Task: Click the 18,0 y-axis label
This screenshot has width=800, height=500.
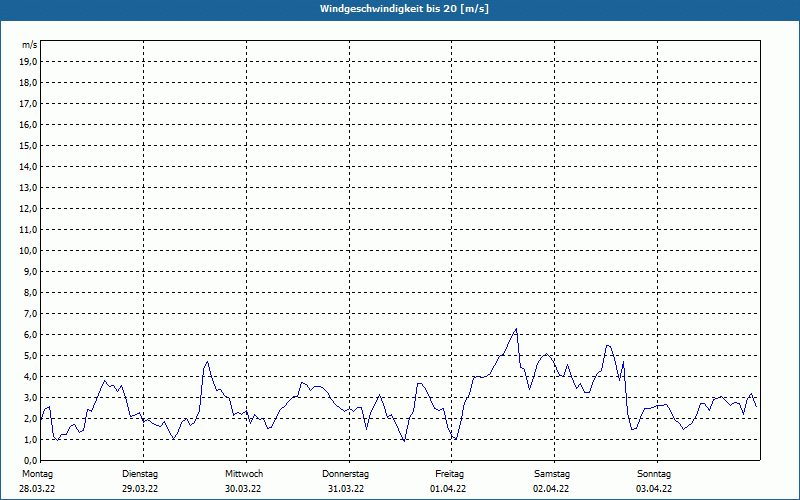Action: coord(29,83)
